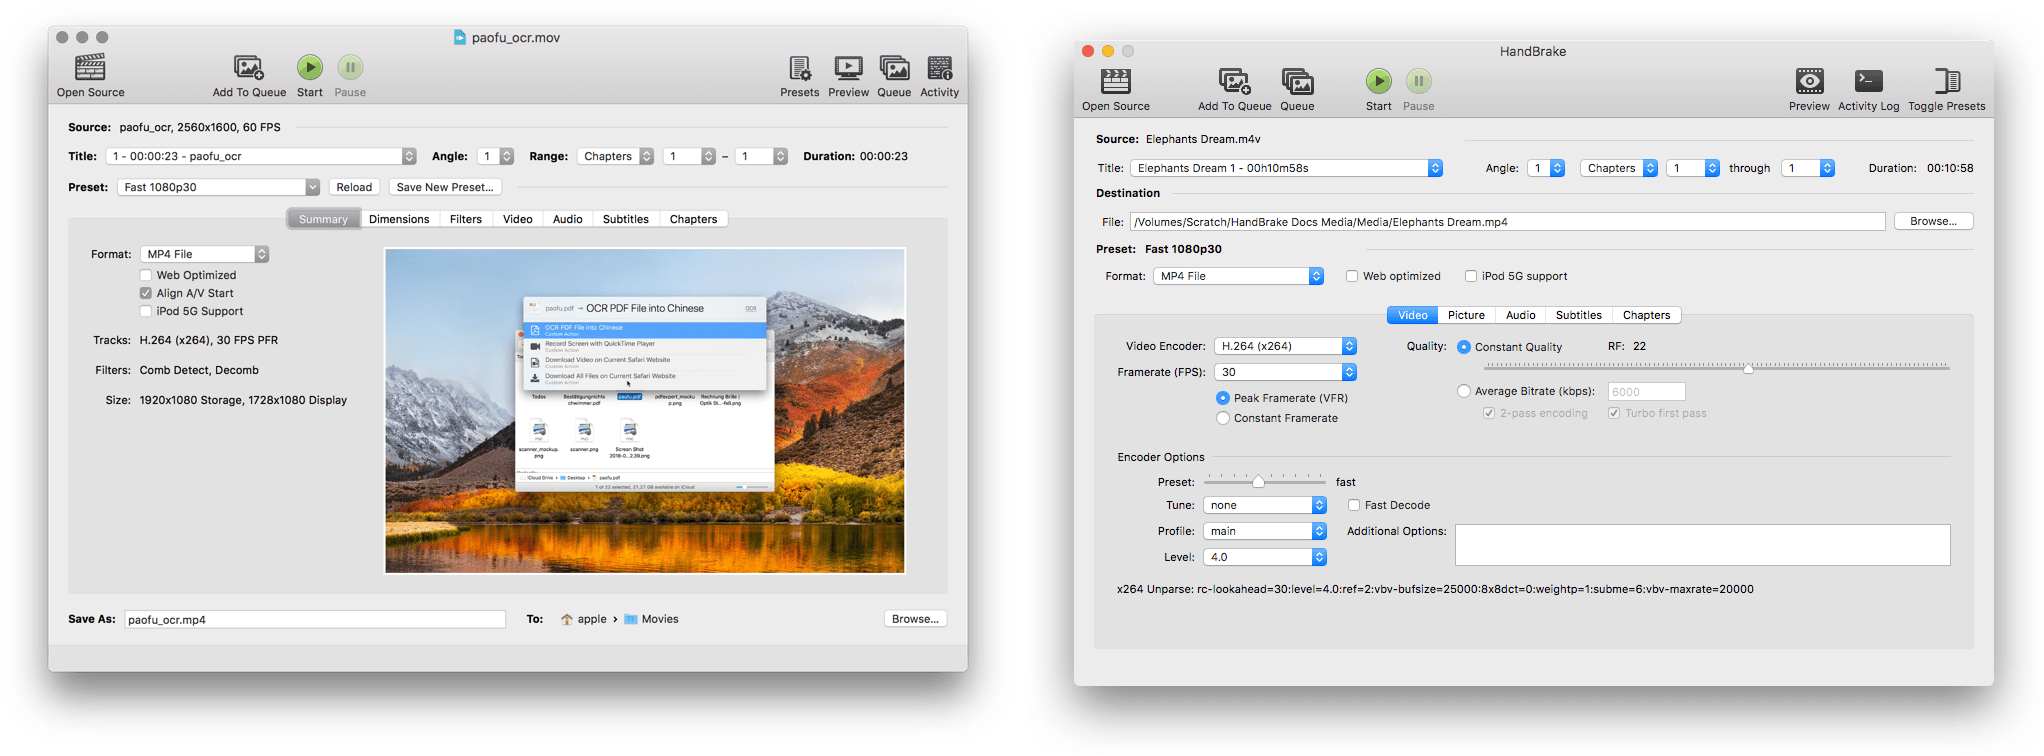Select the Average Bitrate (kbps) radio button
The height and width of the screenshot is (756, 2044).
pyautogui.click(x=1464, y=391)
